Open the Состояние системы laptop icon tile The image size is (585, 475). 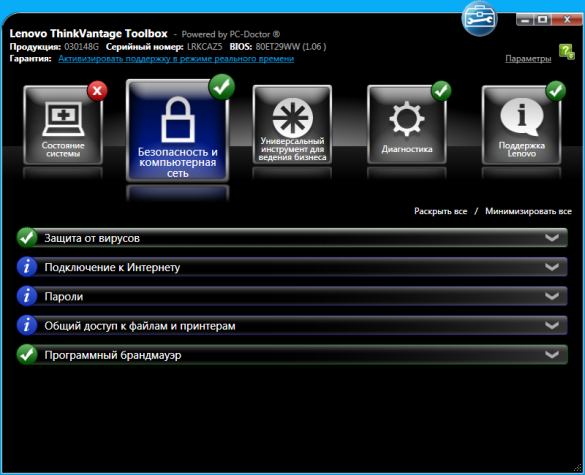tap(63, 125)
